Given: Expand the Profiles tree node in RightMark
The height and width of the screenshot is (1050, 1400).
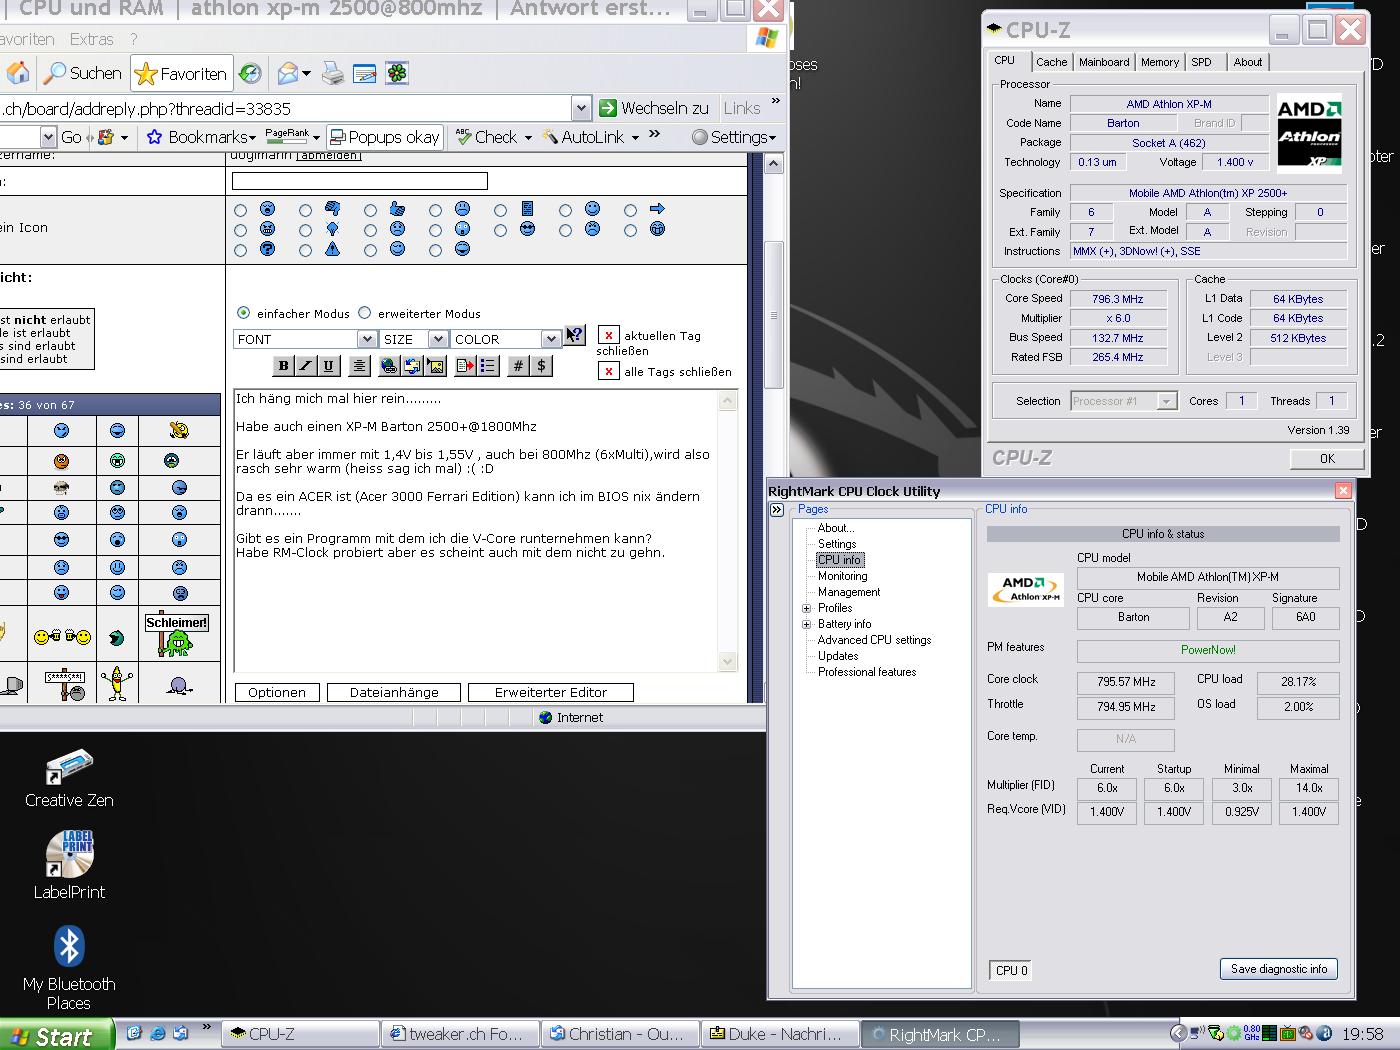Looking at the screenshot, I should click(x=806, y=608).
